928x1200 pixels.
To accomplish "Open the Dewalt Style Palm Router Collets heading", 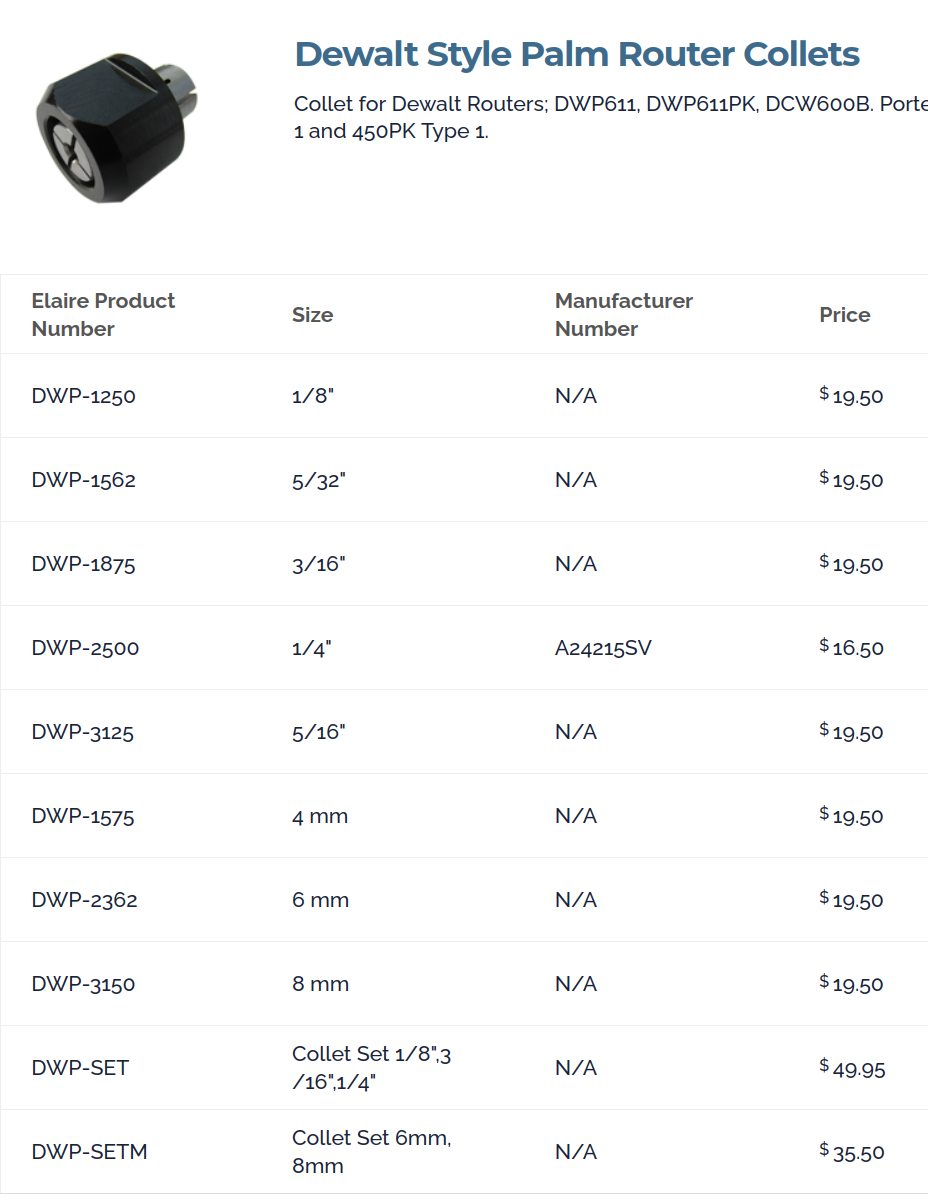I will coord(577,54).
